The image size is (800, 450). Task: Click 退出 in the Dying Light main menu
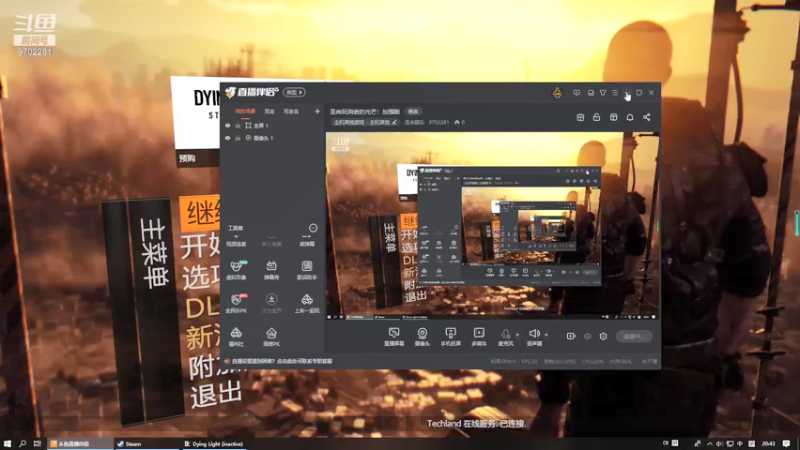pyautogui.click(x=216, y=395)
